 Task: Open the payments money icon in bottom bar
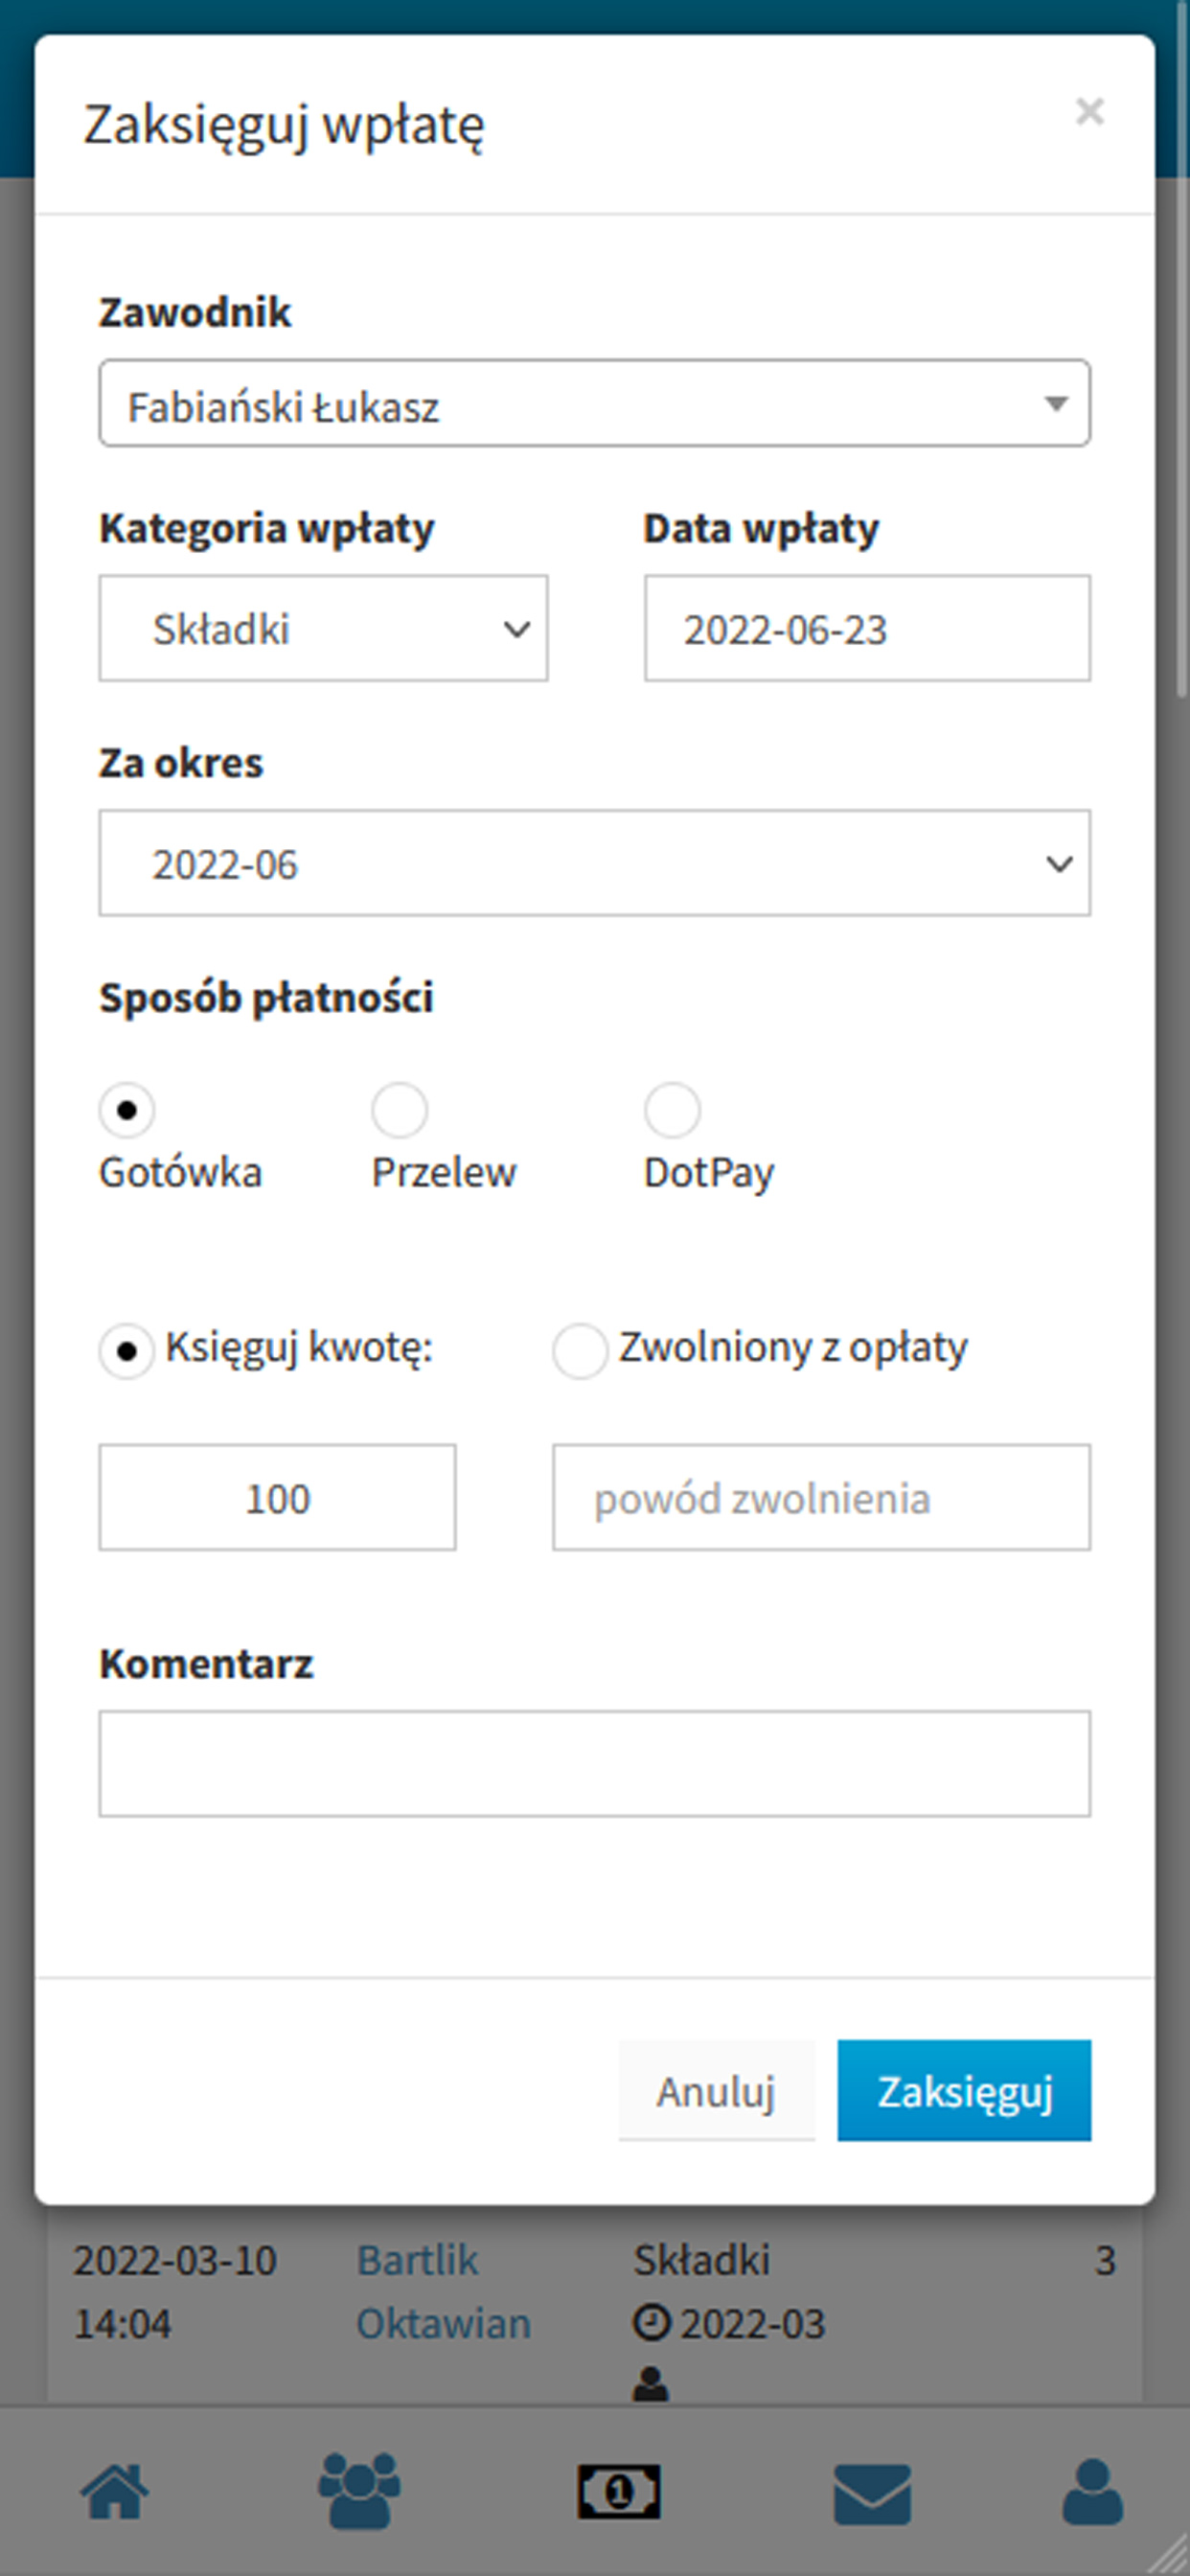(x=619, y=2491)
